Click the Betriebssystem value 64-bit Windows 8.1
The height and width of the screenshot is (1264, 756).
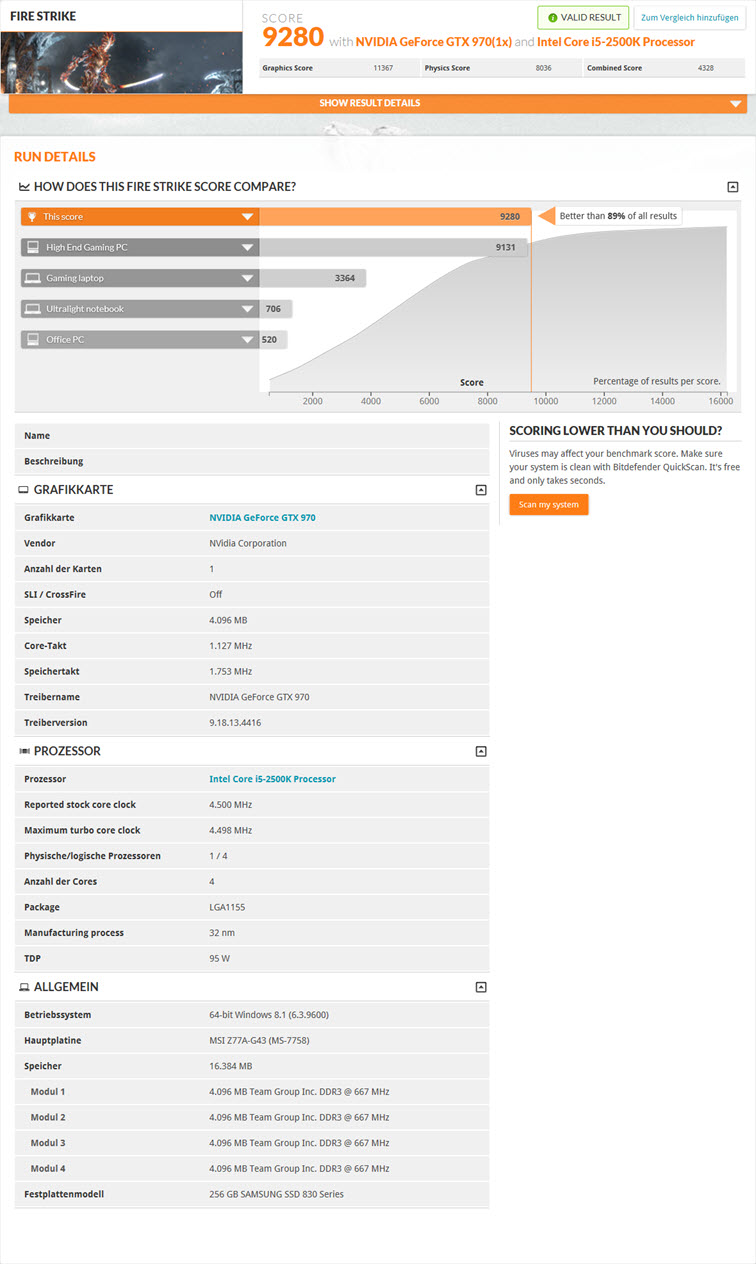[x=269, y=1015]
